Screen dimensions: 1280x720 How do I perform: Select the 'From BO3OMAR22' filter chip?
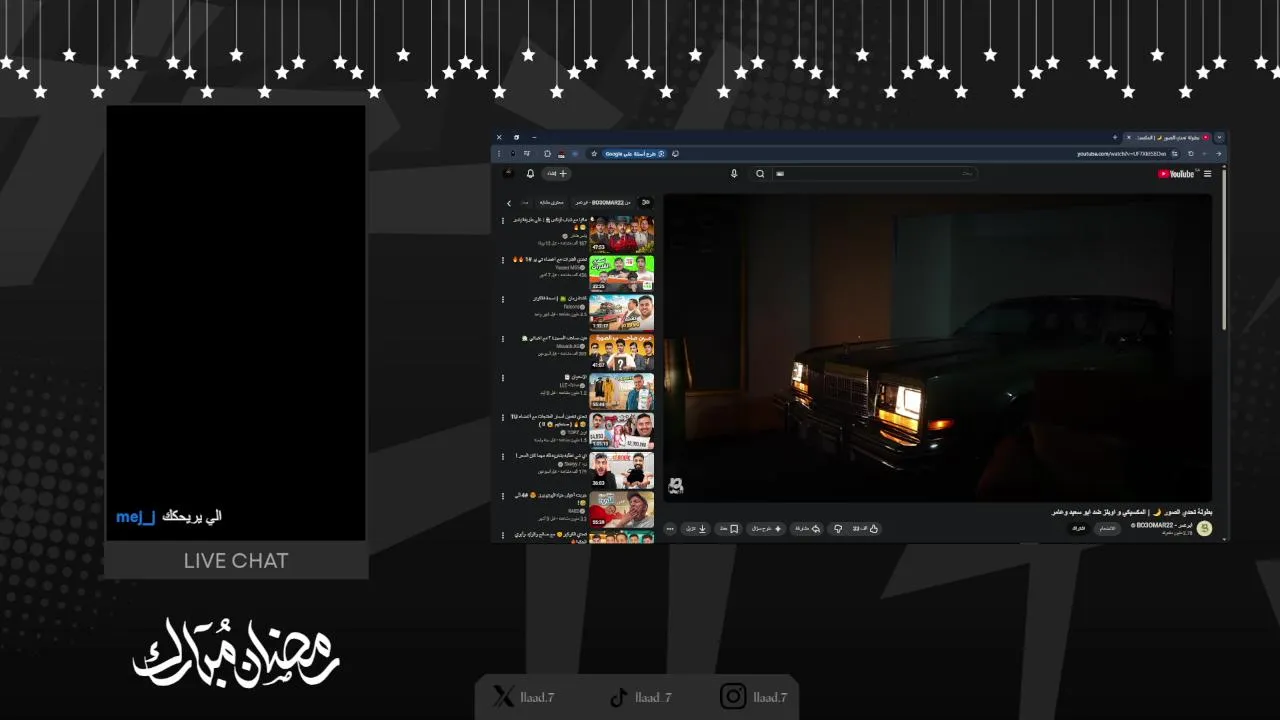603,202
